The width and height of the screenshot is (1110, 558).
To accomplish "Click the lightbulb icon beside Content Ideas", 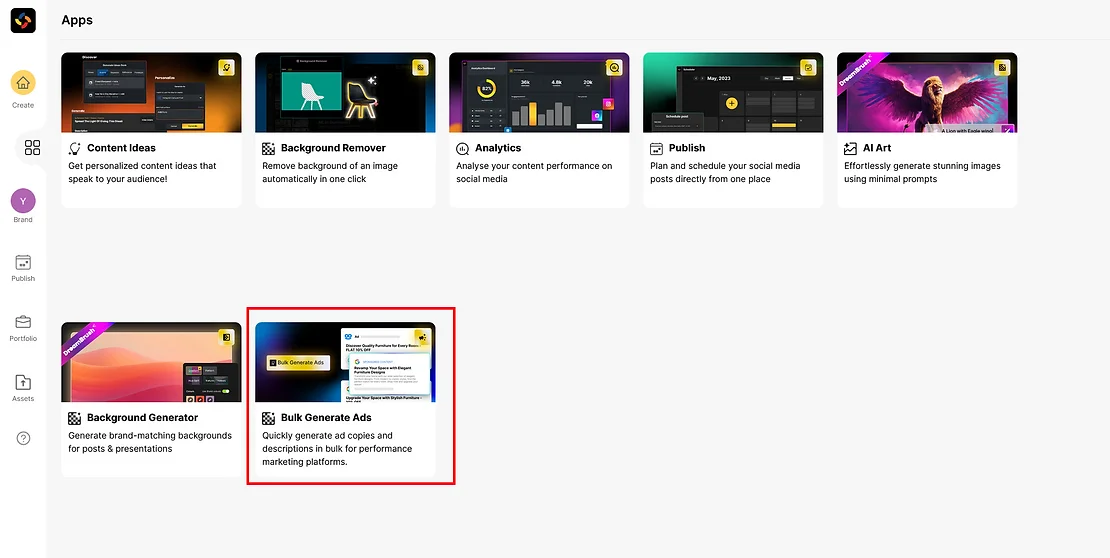I will (74, 149).
